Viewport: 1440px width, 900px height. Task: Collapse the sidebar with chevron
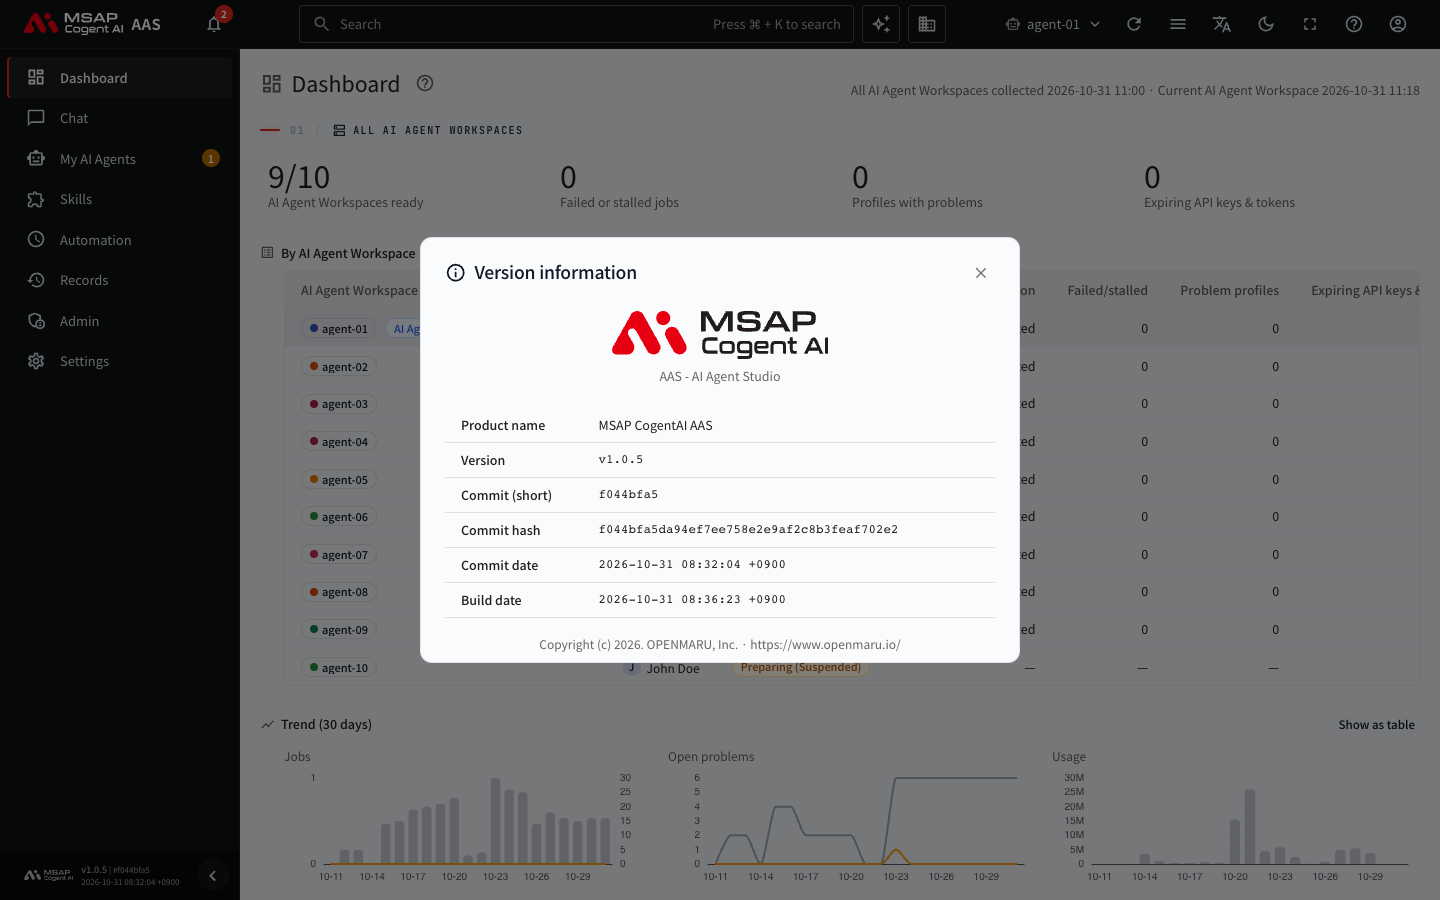pyautogui.click(x=212, y=876)
